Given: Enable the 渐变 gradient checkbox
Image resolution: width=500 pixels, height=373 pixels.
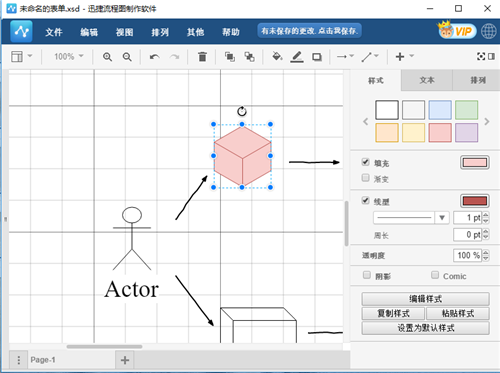Looking at the screenshot, I should point(366,178).
